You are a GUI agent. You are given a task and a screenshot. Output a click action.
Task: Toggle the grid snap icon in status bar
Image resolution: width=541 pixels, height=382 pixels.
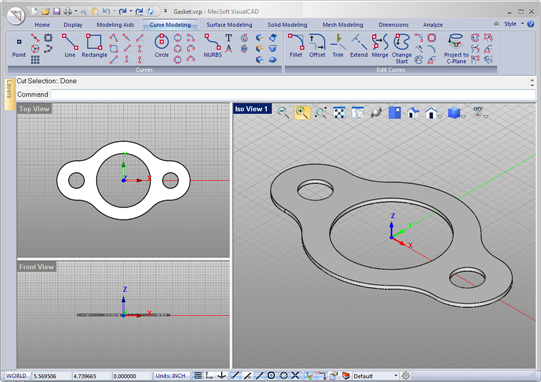pyautogui.click(x=198, y=375)
